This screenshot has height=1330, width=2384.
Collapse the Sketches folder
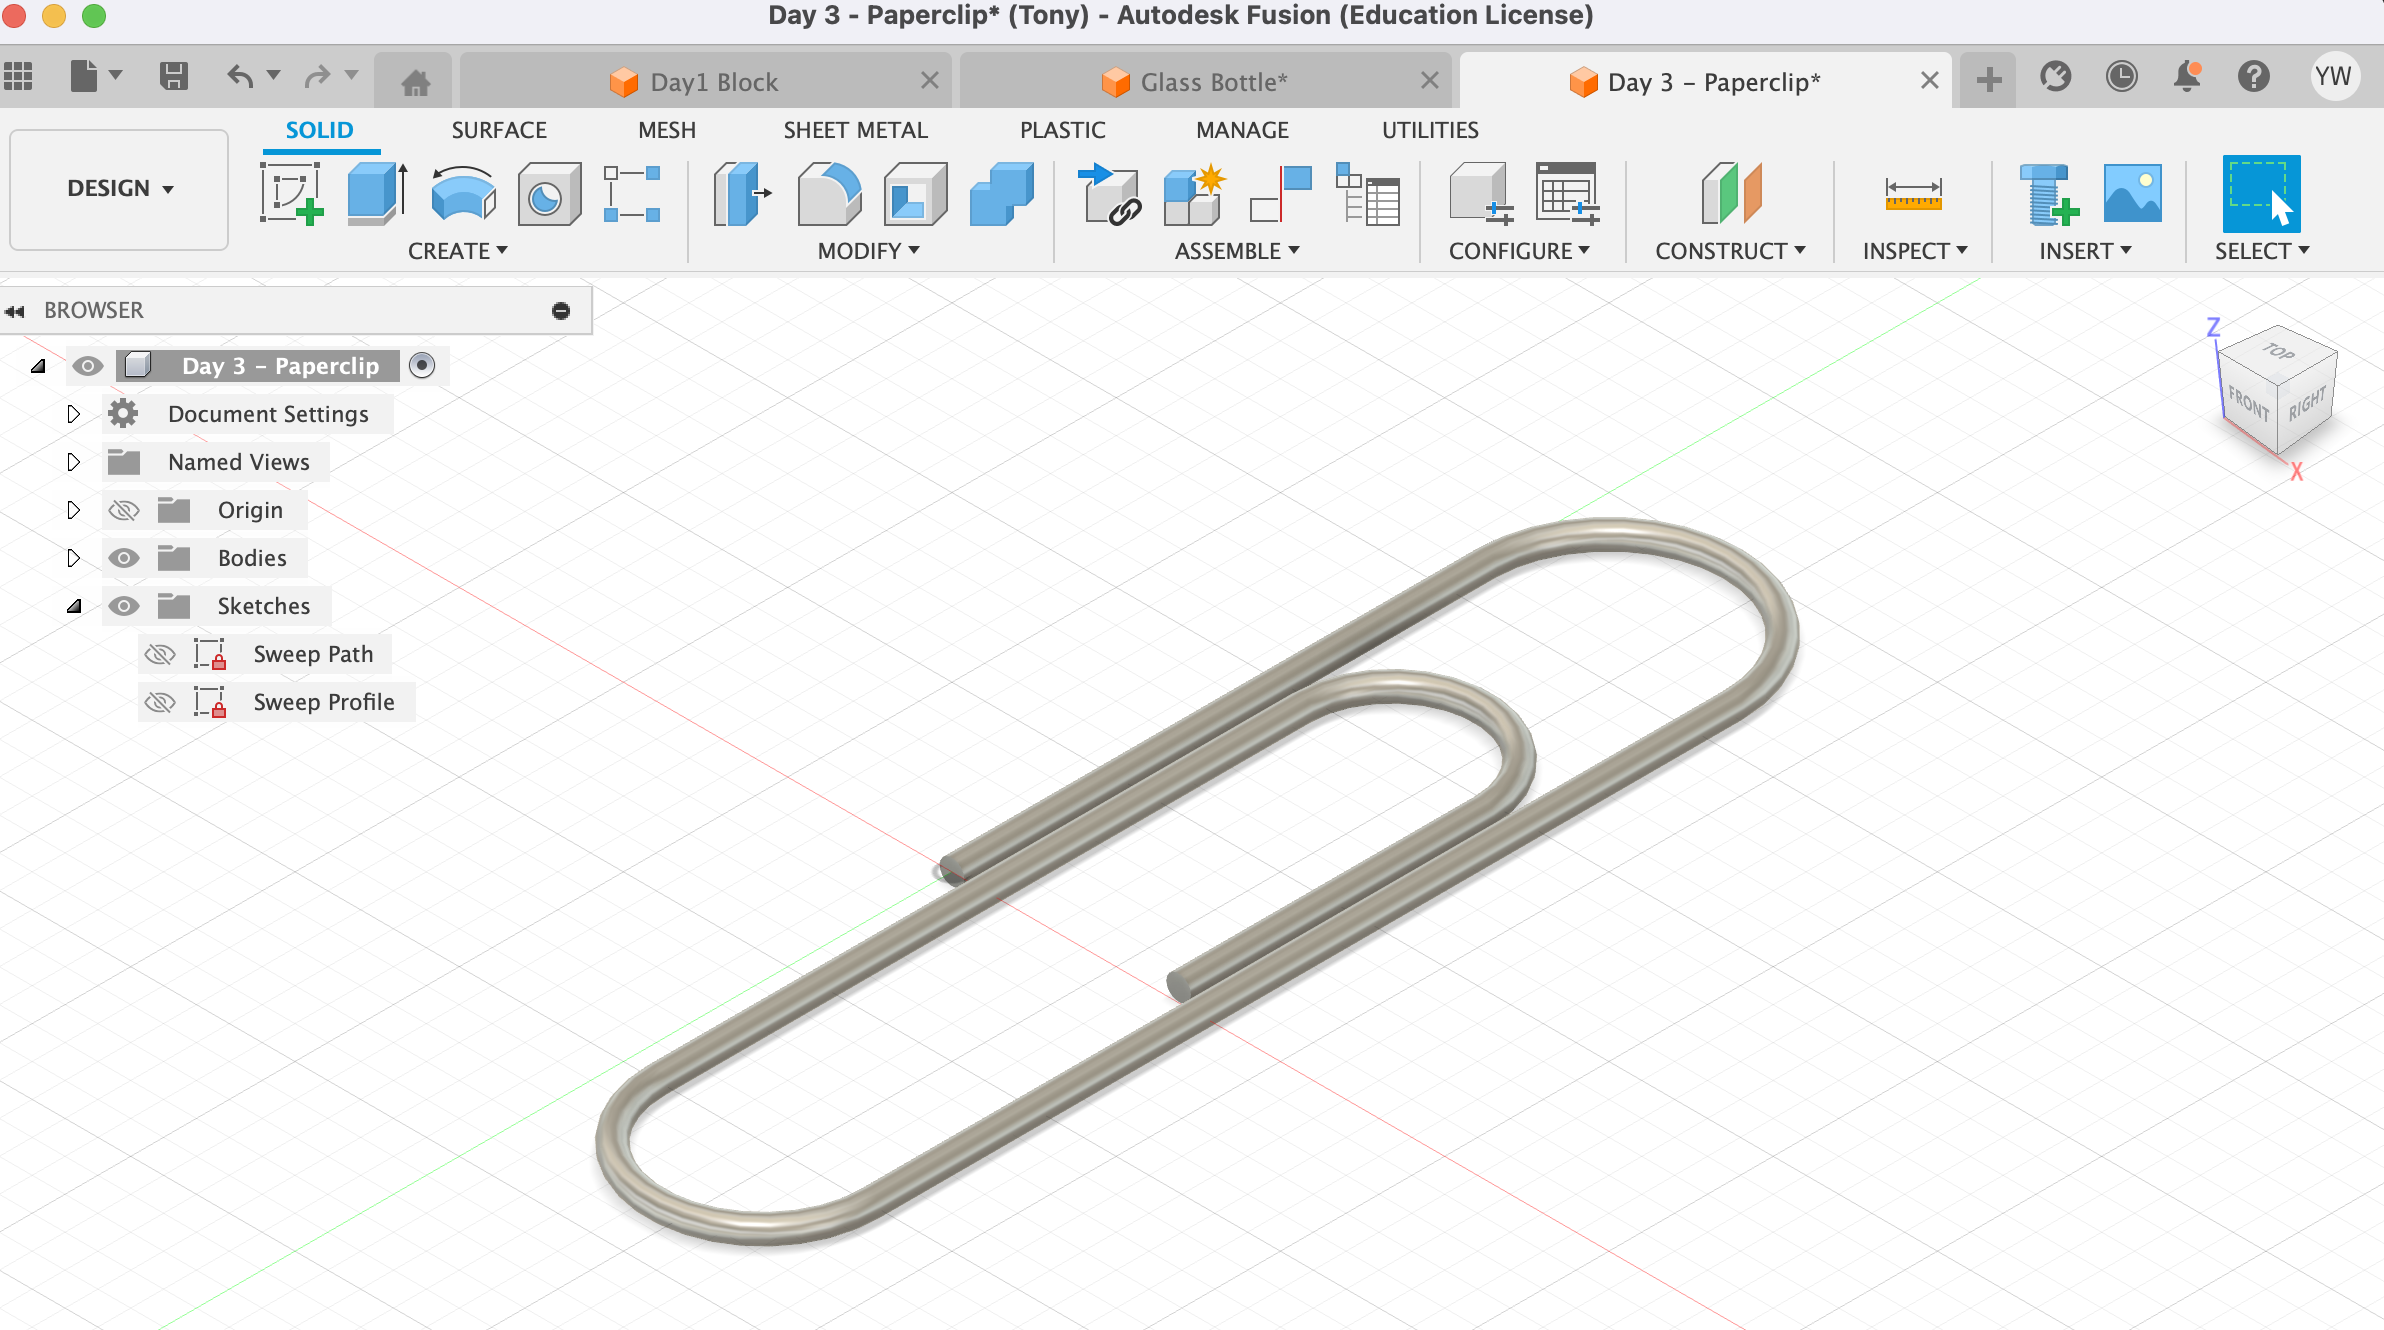click(x=73, y=606)
